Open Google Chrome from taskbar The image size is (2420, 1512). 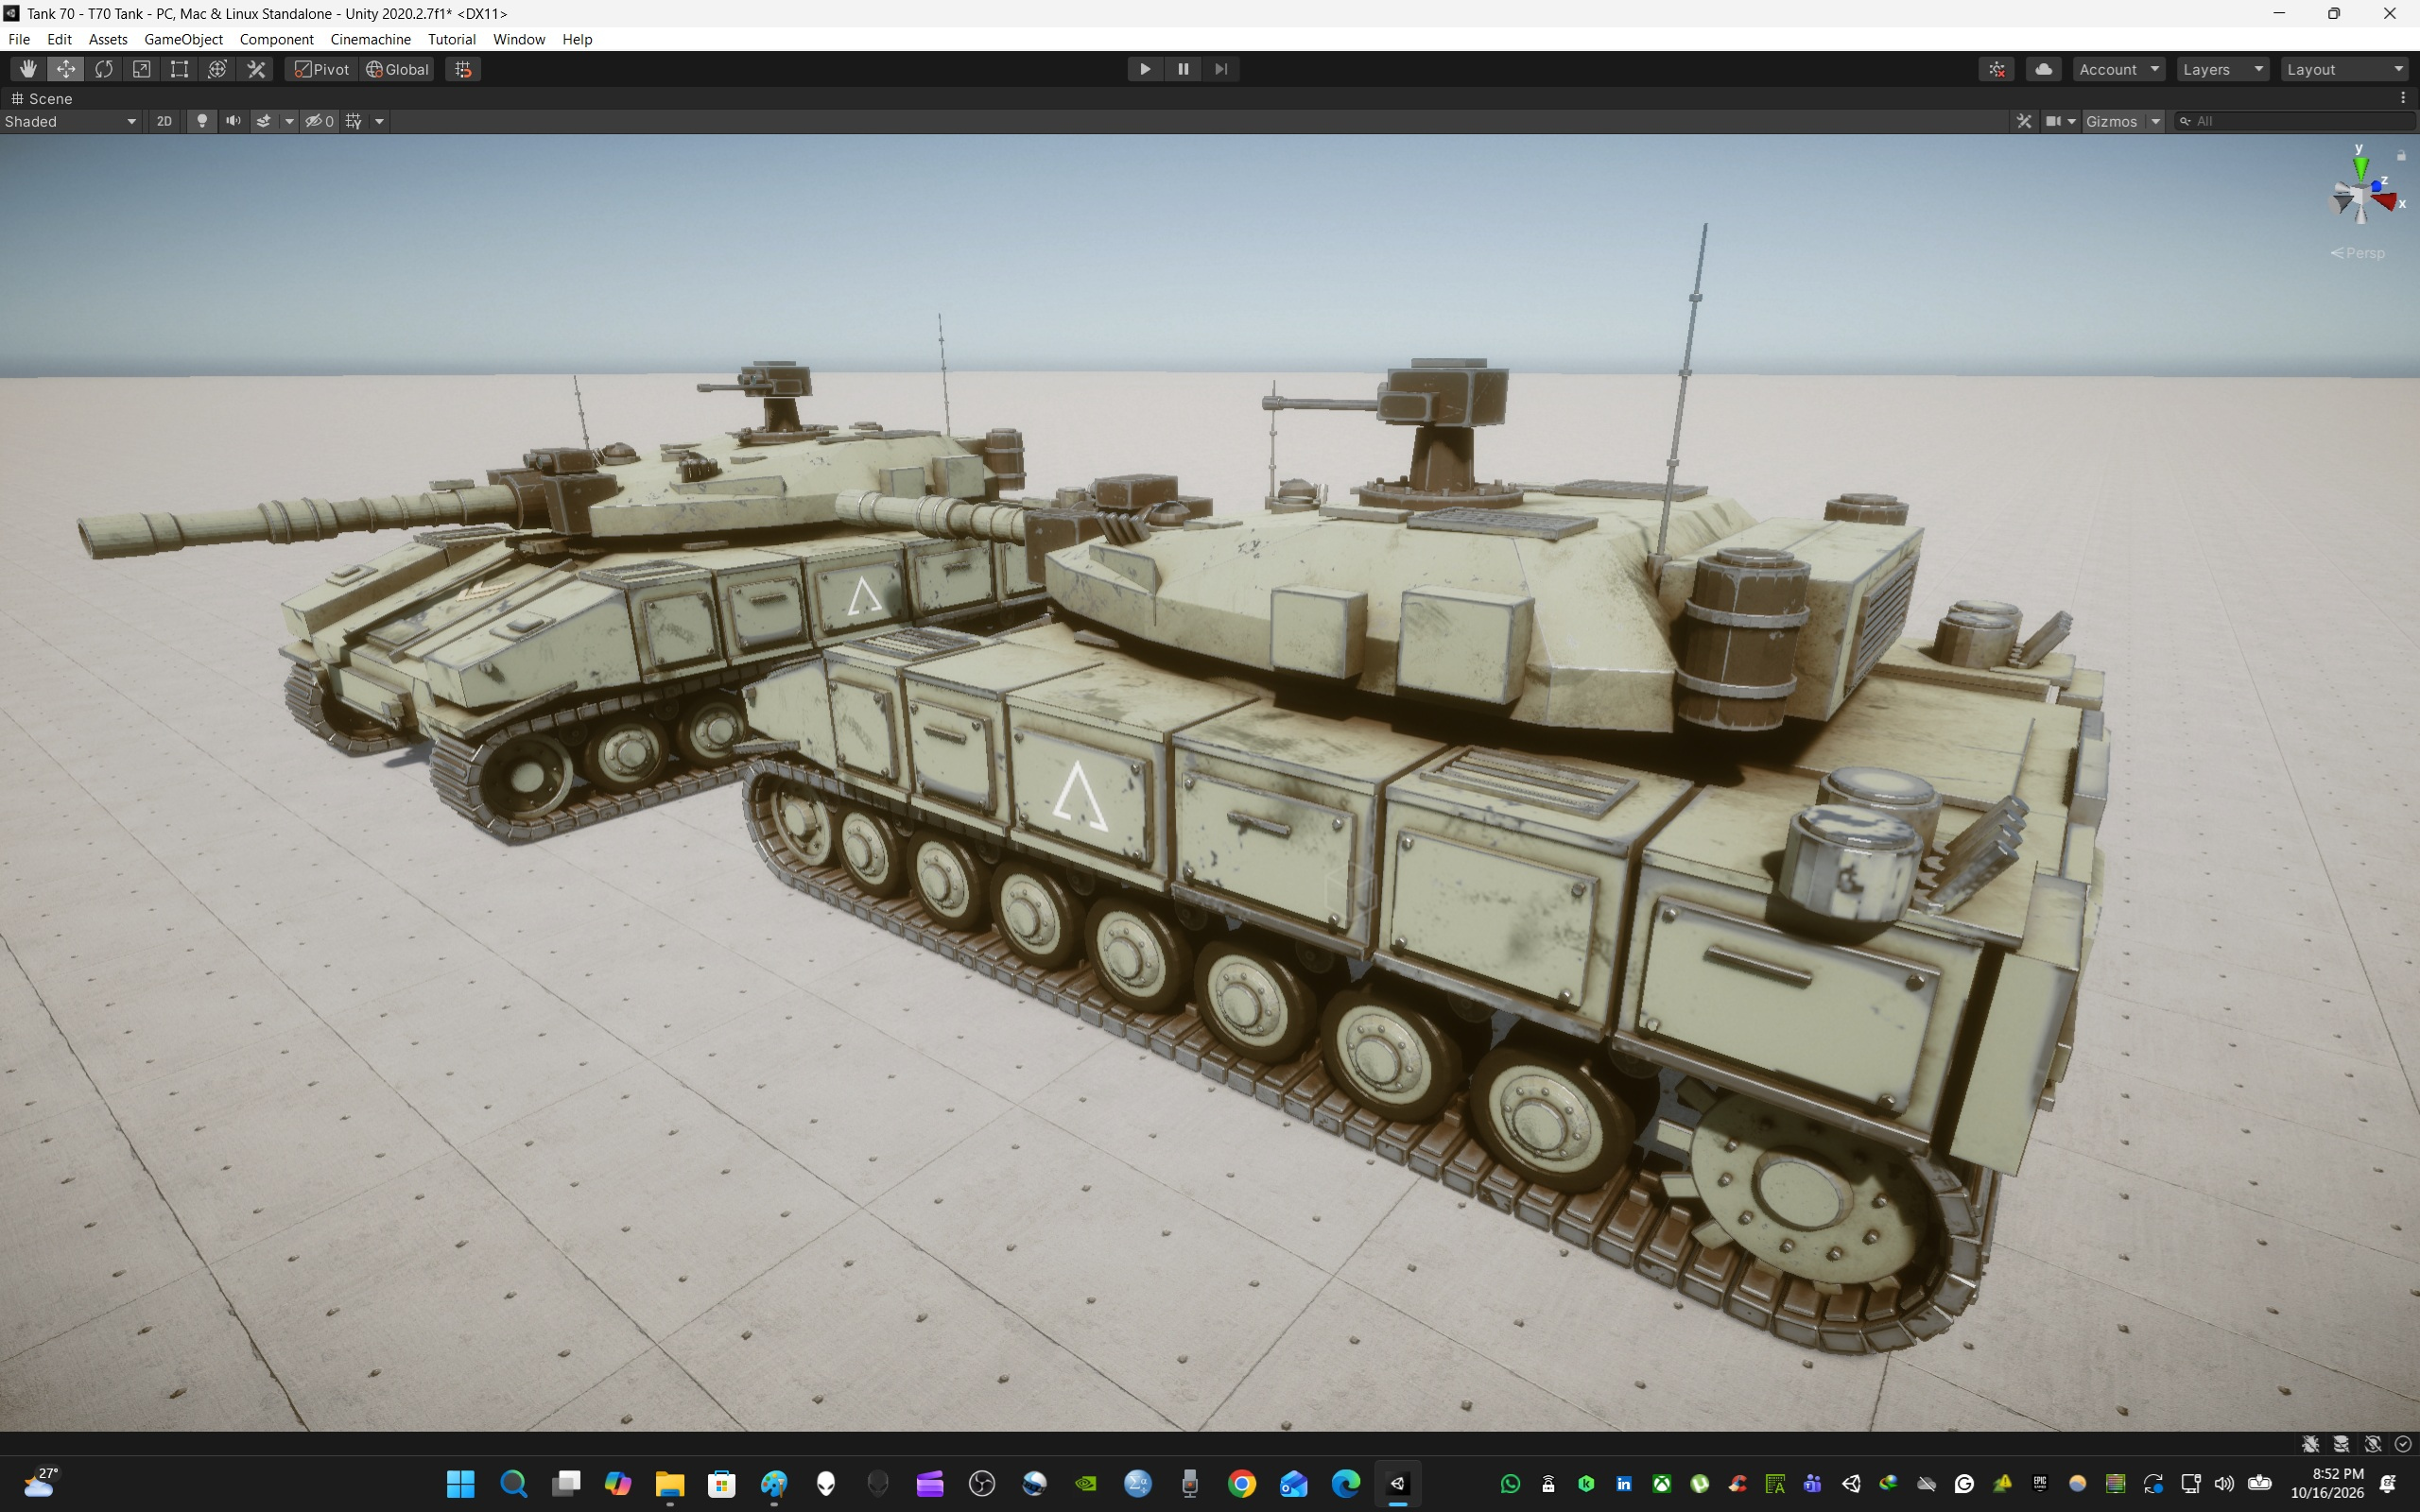(1242, 1483)
